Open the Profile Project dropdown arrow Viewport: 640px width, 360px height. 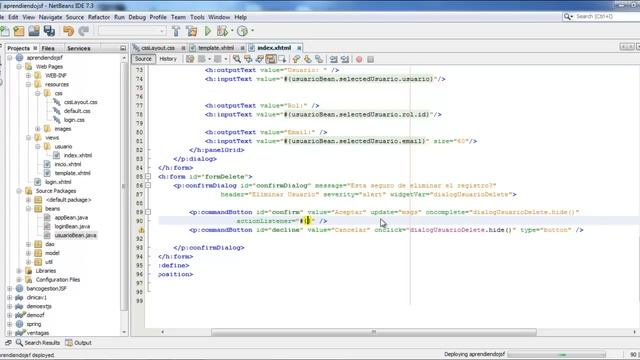[x=252, y=31]
